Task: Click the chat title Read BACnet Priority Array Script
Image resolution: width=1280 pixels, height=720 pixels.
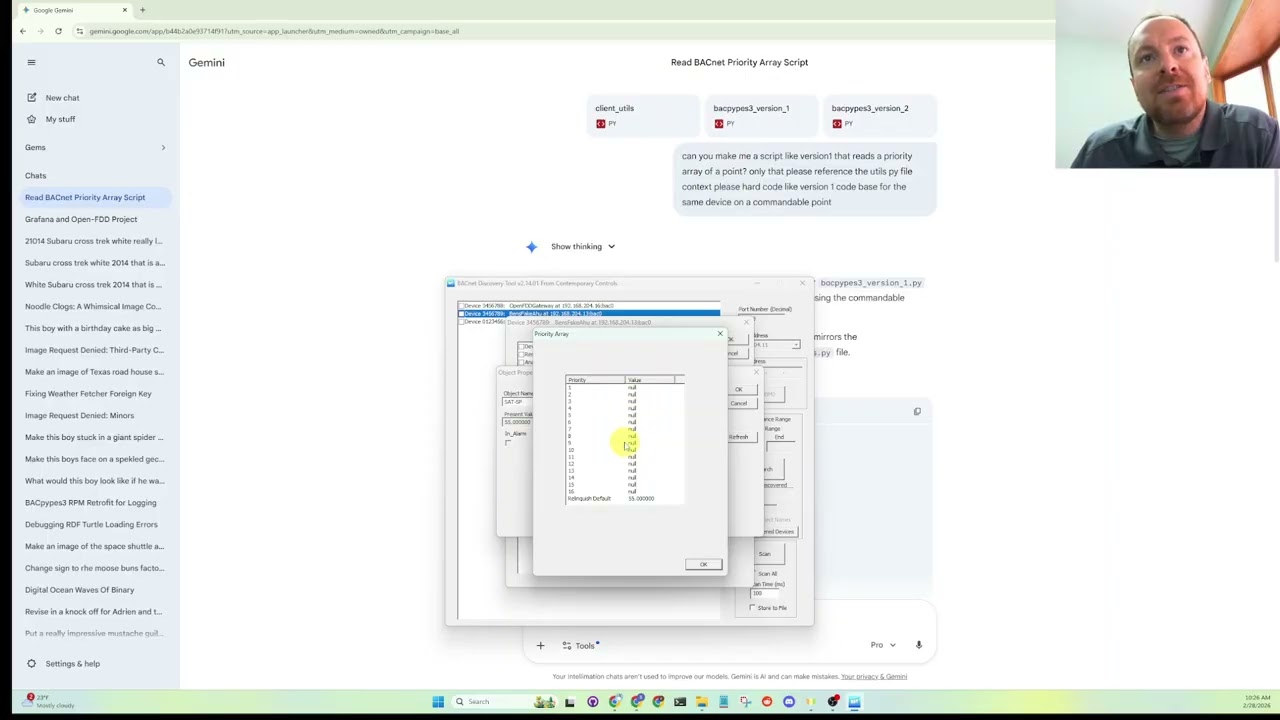Action: tap(739, 62)
